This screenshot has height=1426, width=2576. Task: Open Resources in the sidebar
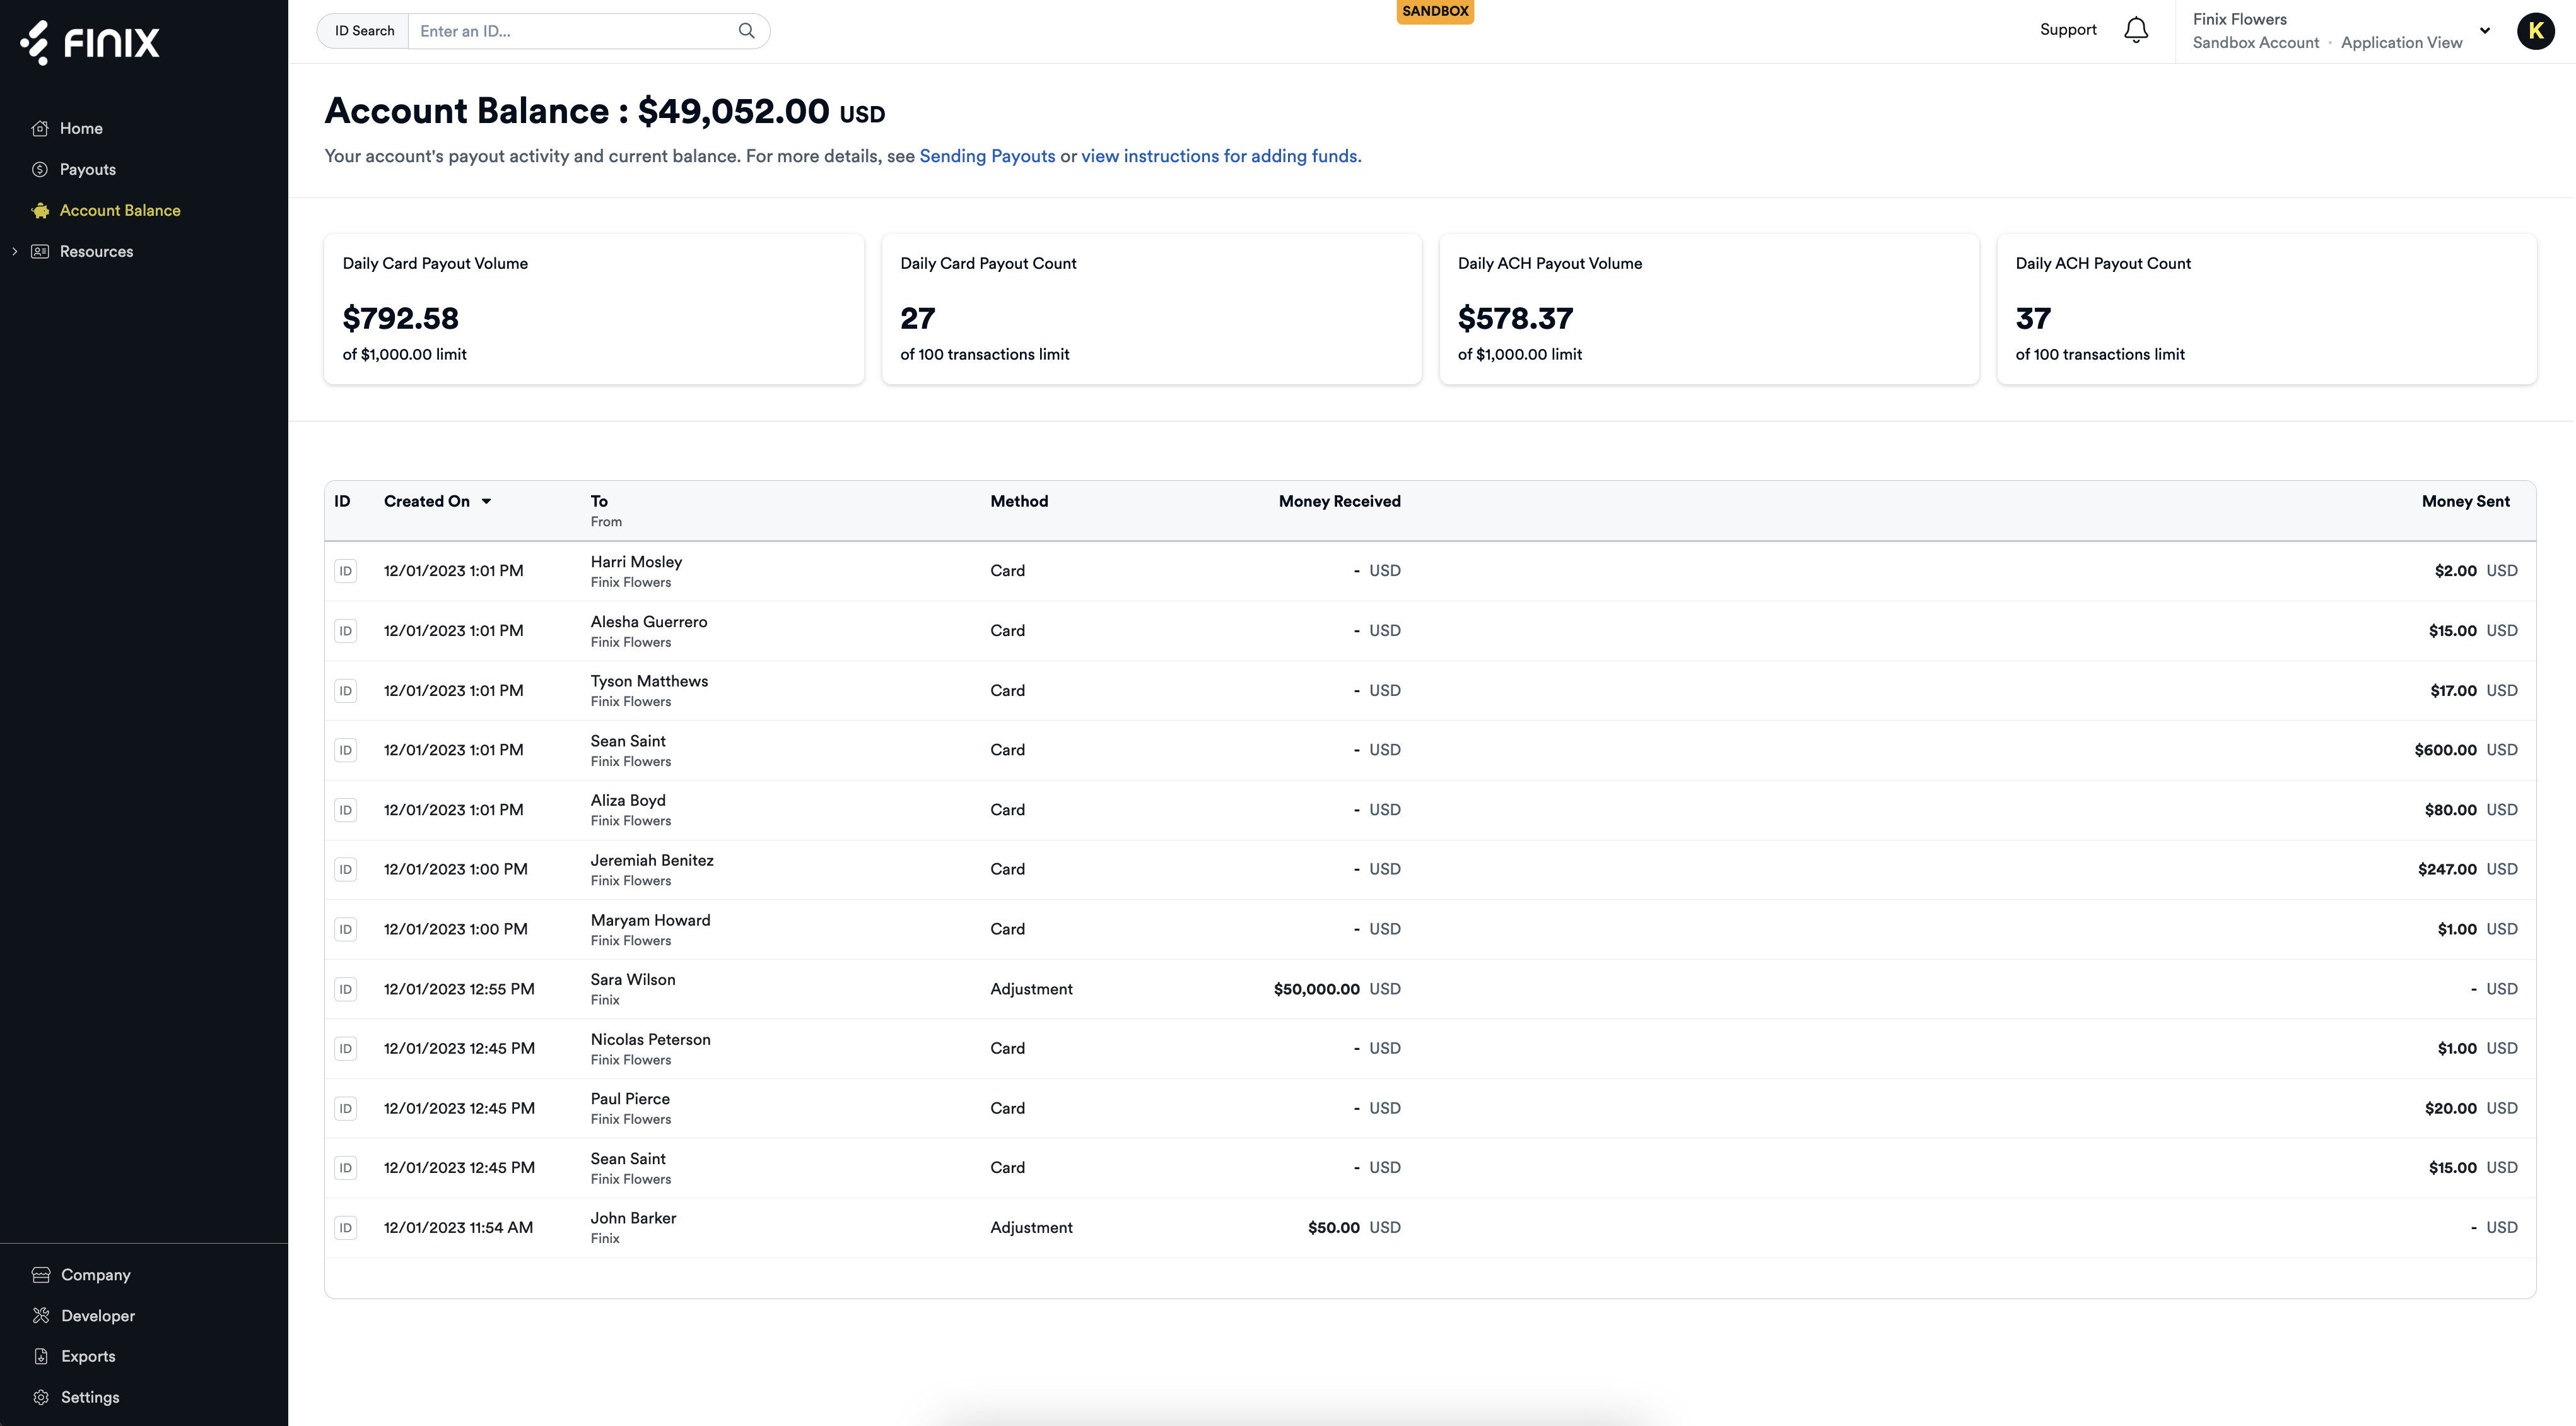pos(96,251)
